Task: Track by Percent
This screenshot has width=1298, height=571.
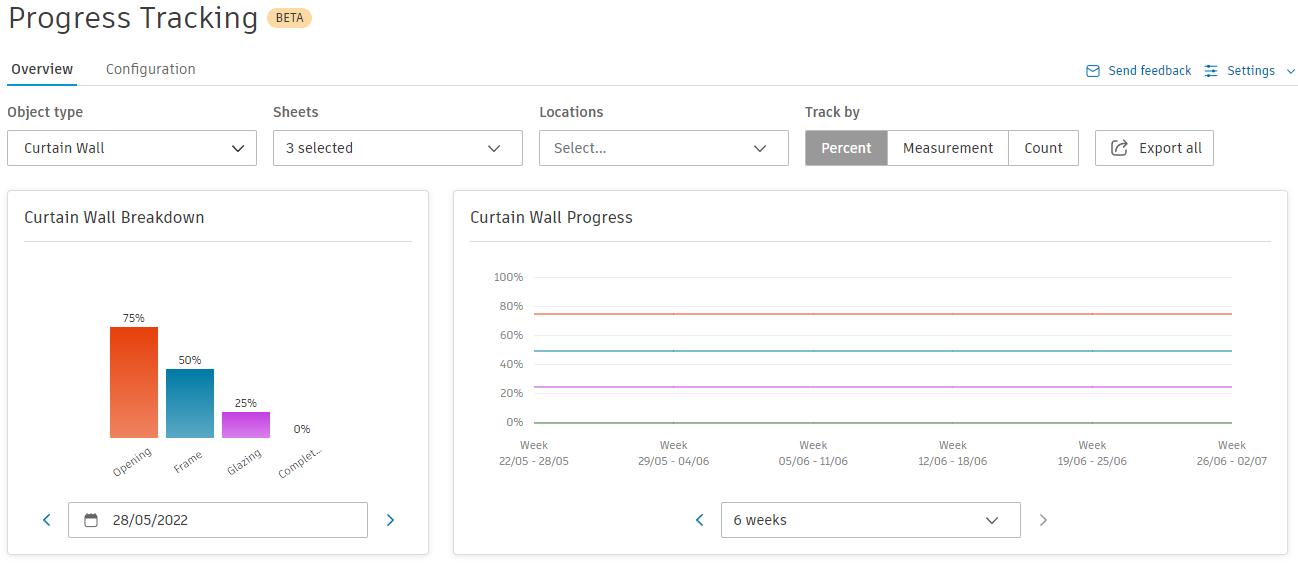Action: coord(846,148)
